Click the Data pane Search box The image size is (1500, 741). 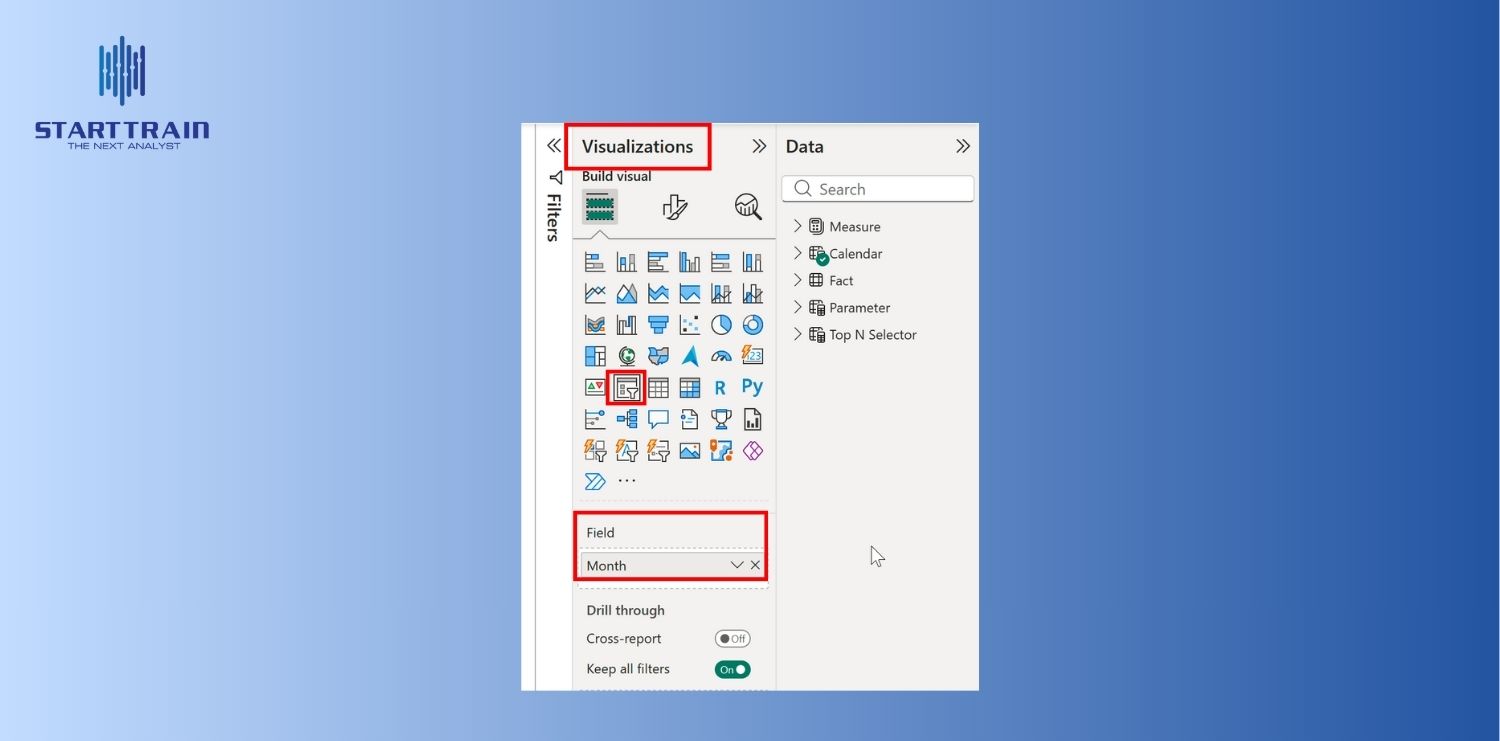tap(878, 189)
